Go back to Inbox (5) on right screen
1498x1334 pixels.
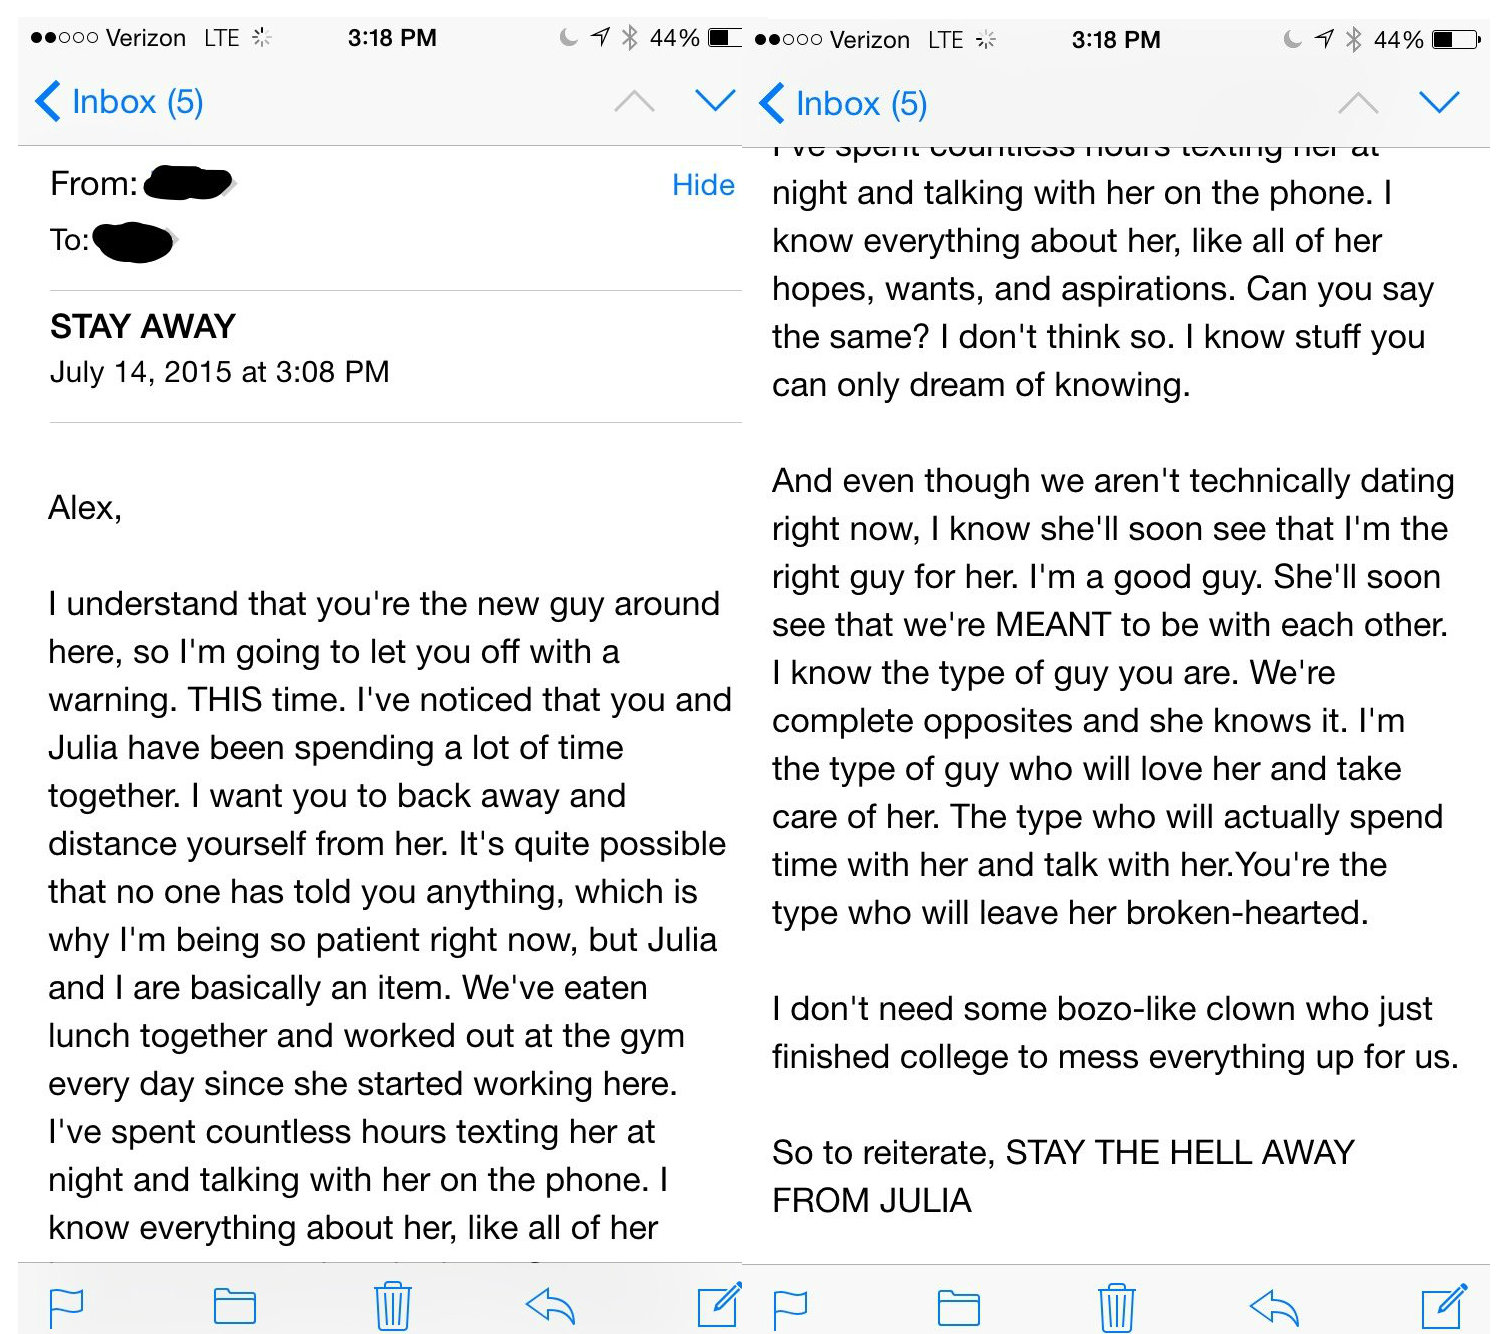click(x=843, y=104)
